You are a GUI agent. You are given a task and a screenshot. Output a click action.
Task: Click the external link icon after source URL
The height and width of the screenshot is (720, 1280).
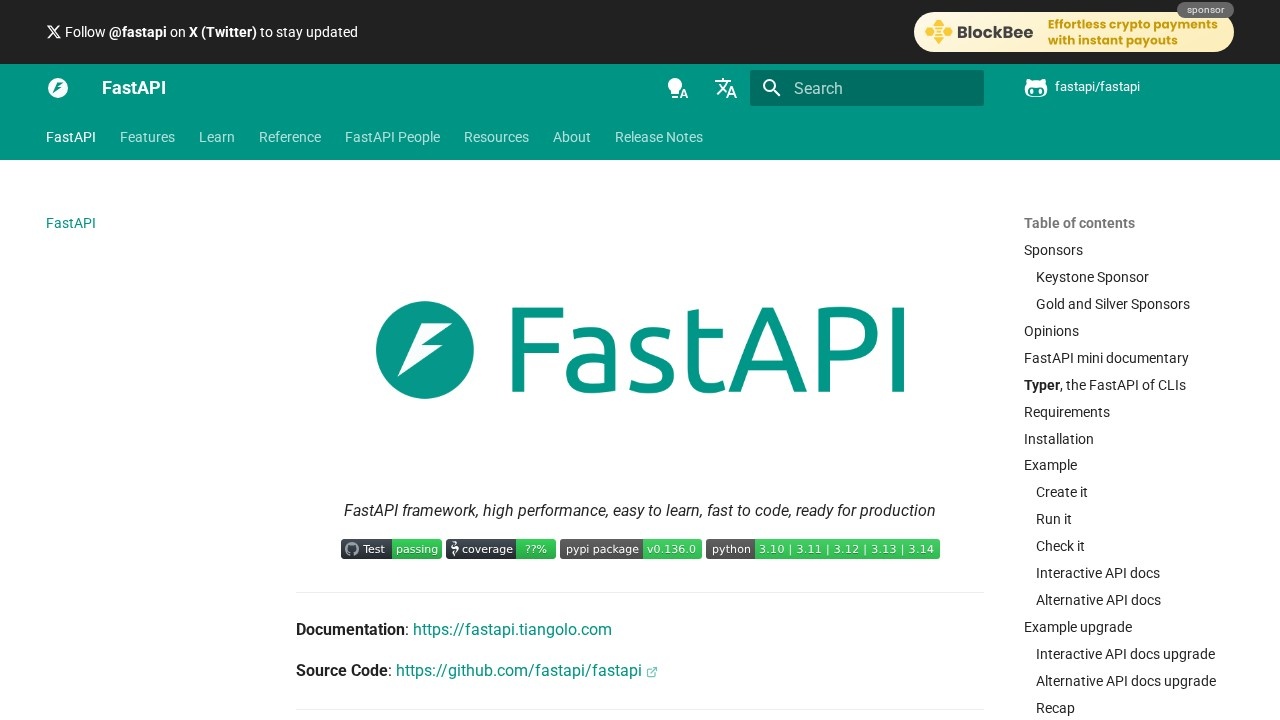tap(652, 672)
